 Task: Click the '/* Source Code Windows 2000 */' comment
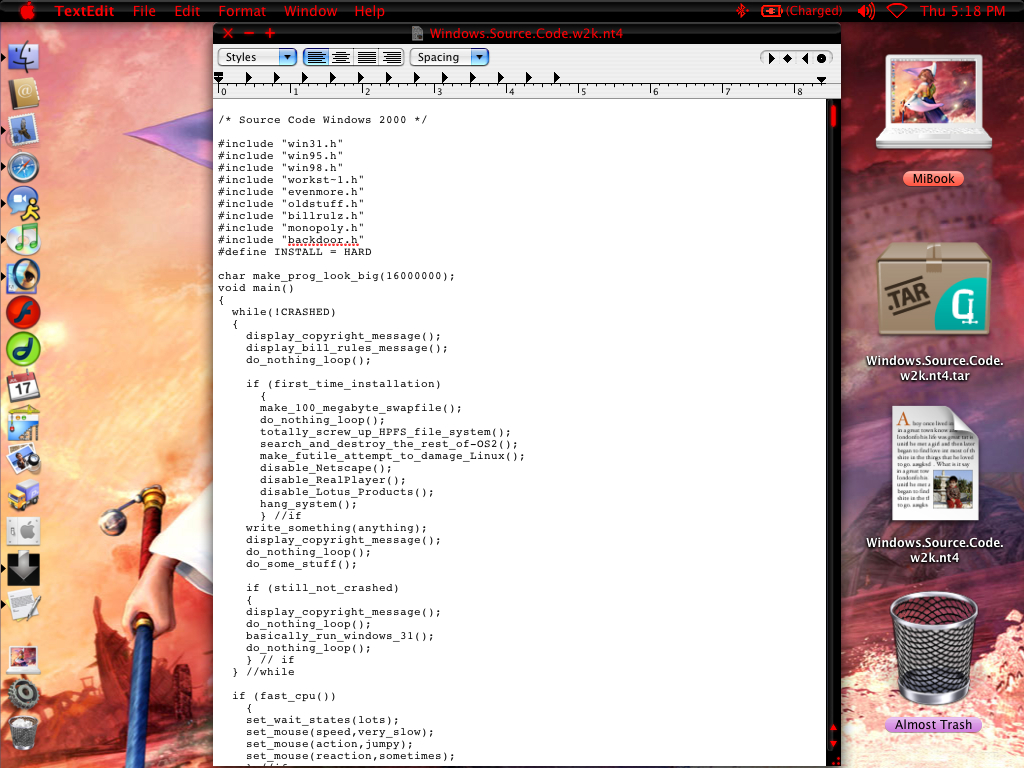(x=323, y=120)
